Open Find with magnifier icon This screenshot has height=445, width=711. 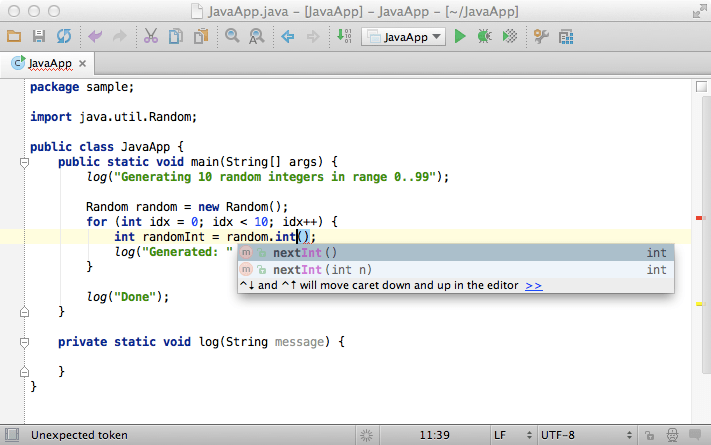coord(232,36)
